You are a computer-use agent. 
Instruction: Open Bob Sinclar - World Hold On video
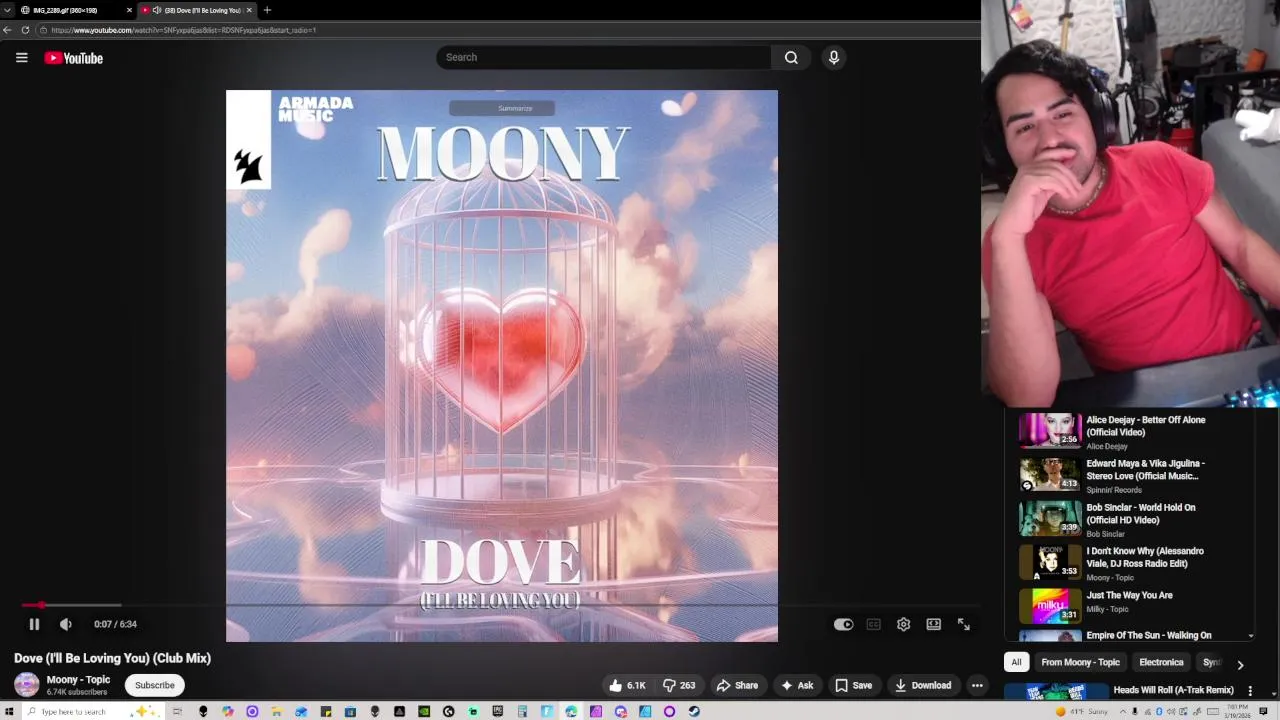[1140, 514]
